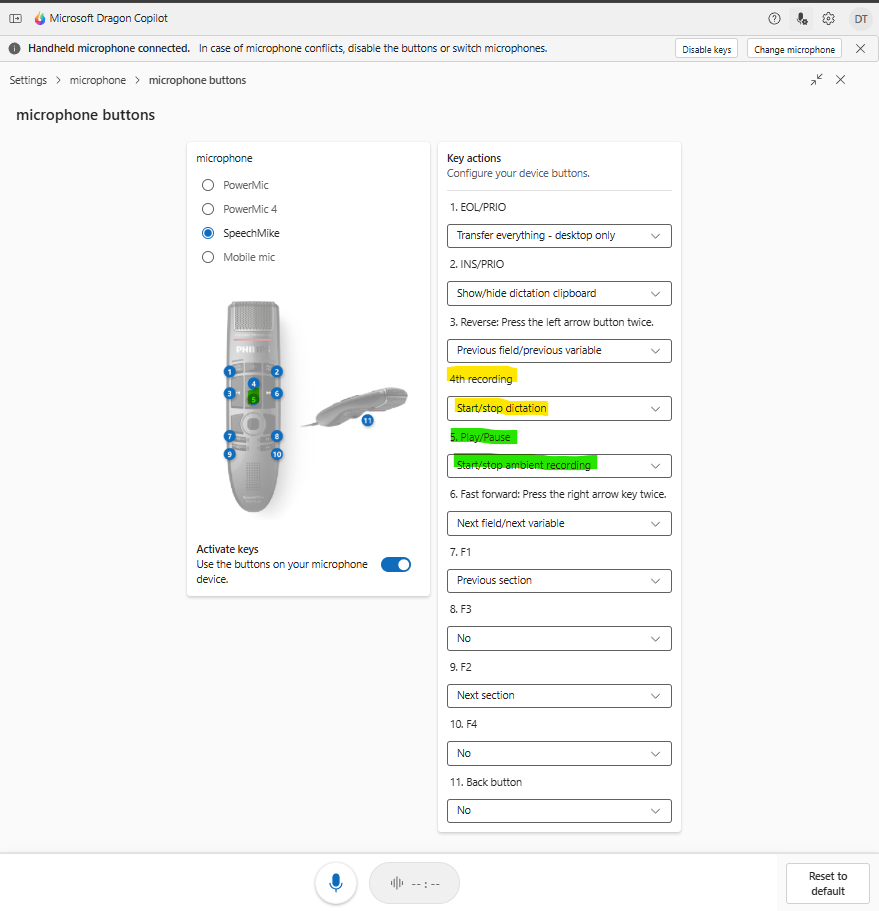Go to Settings breadcrumb
879x911 pixels.
28,80
